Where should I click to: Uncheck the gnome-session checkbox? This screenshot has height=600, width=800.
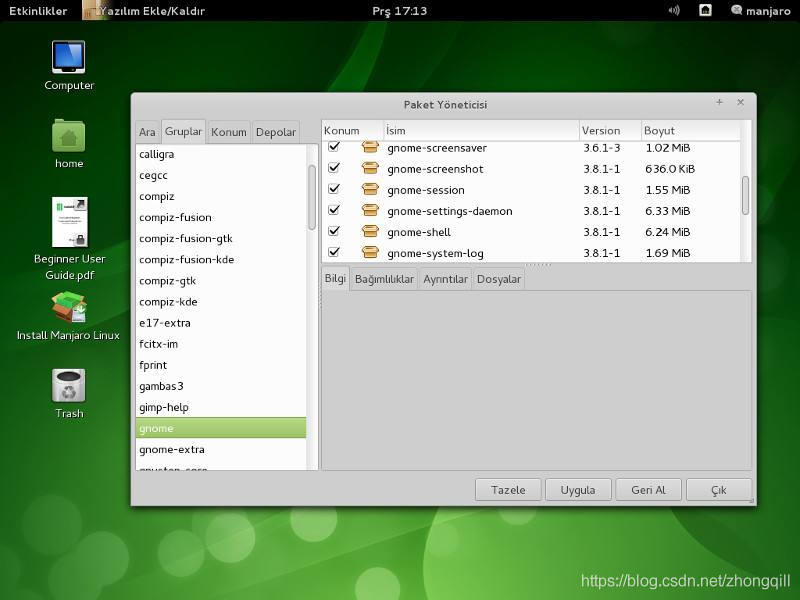(334, 189)
